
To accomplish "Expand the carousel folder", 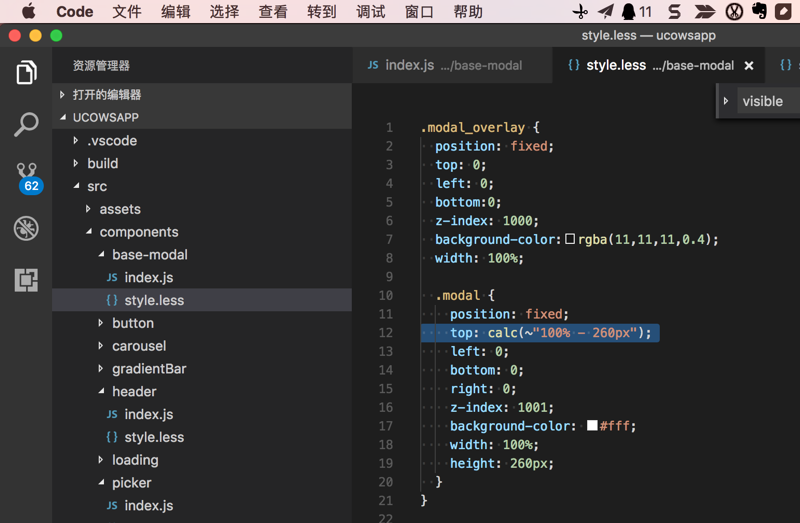I will (x=138, y=346).
